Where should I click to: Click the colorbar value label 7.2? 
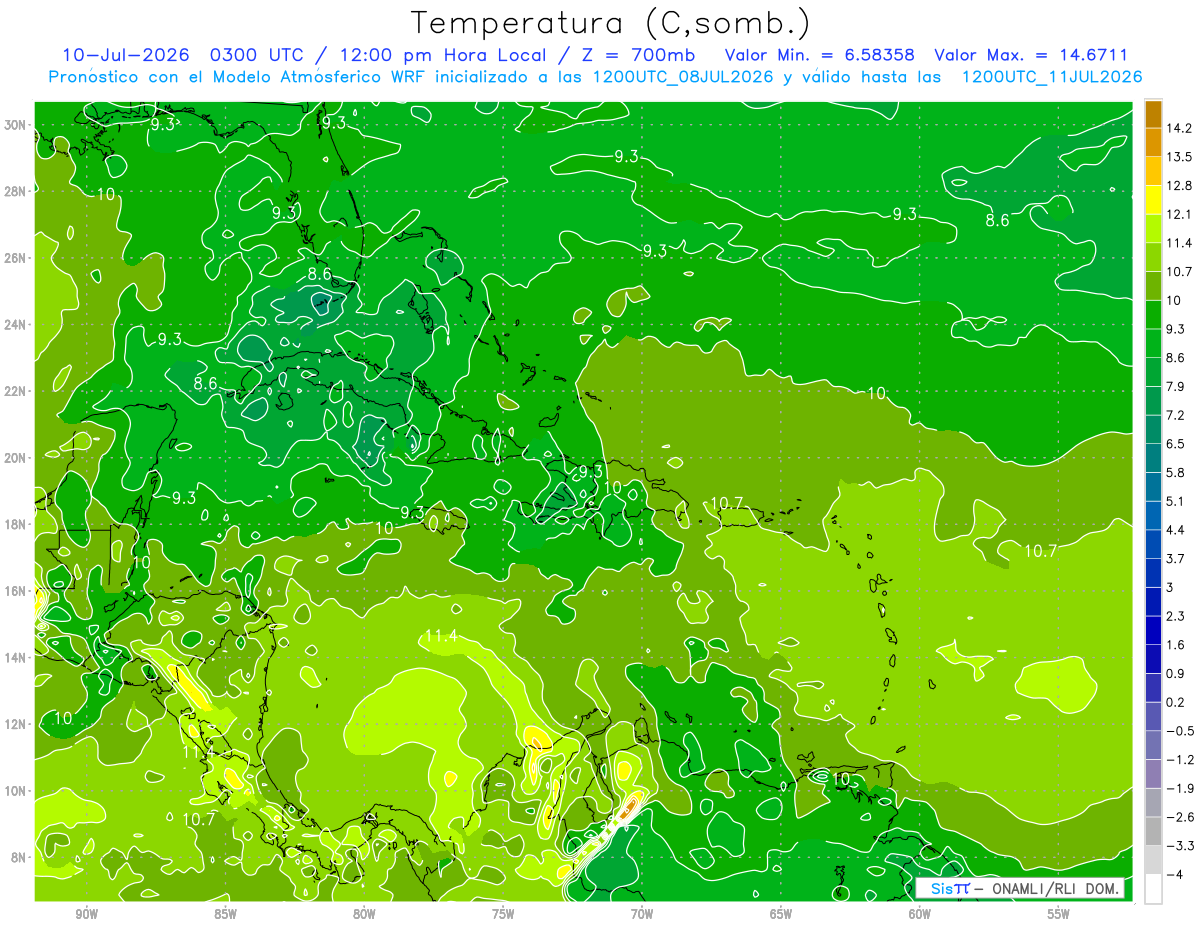pos(1173,415)
